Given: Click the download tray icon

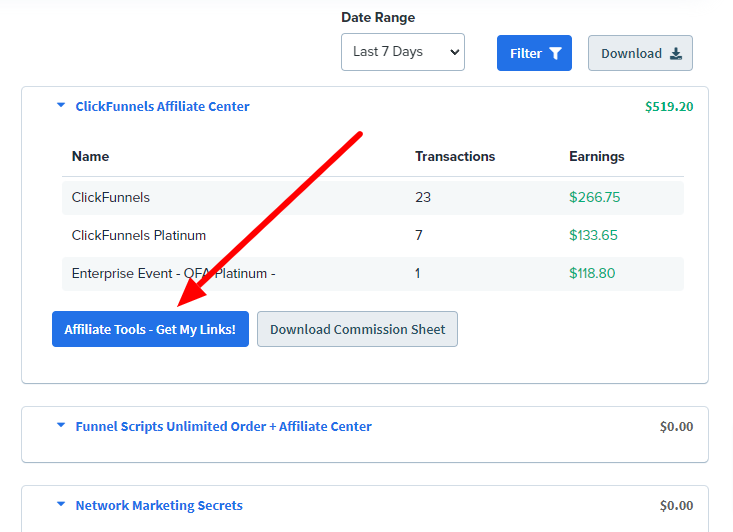Looking at the screenshot, I should (676, 54).
